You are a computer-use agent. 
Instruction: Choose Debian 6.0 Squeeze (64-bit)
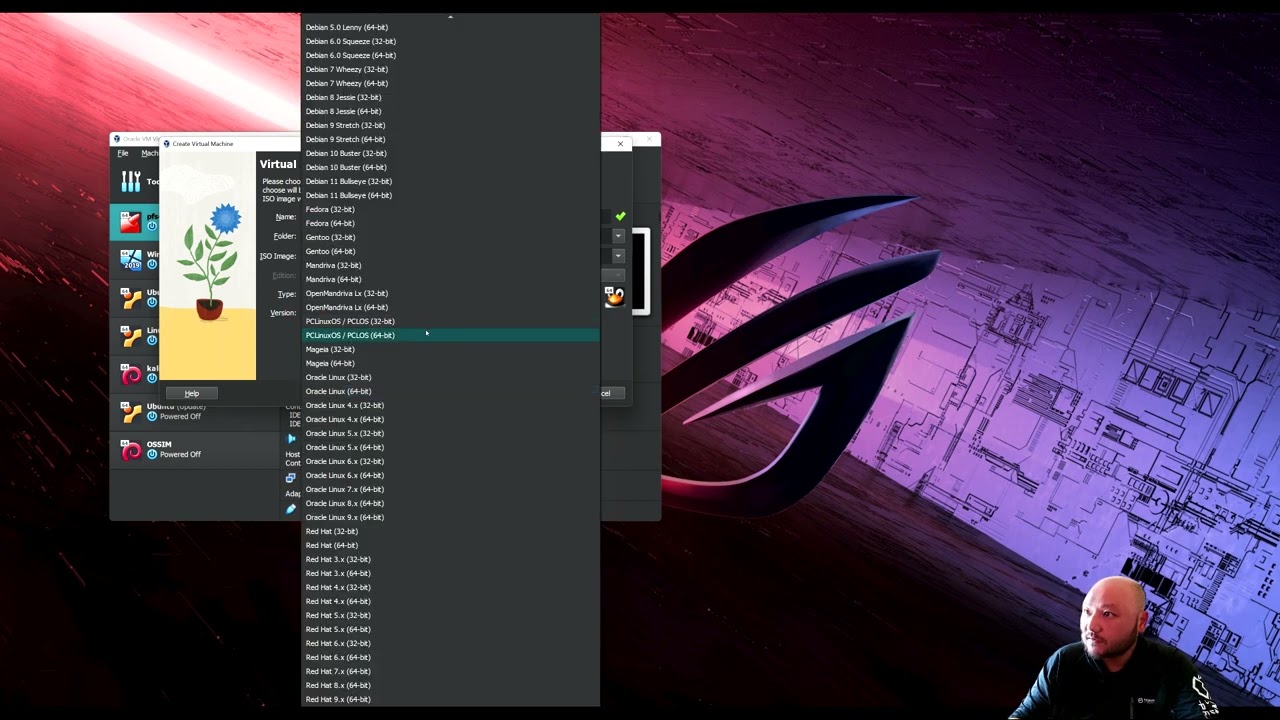[450, 55]
